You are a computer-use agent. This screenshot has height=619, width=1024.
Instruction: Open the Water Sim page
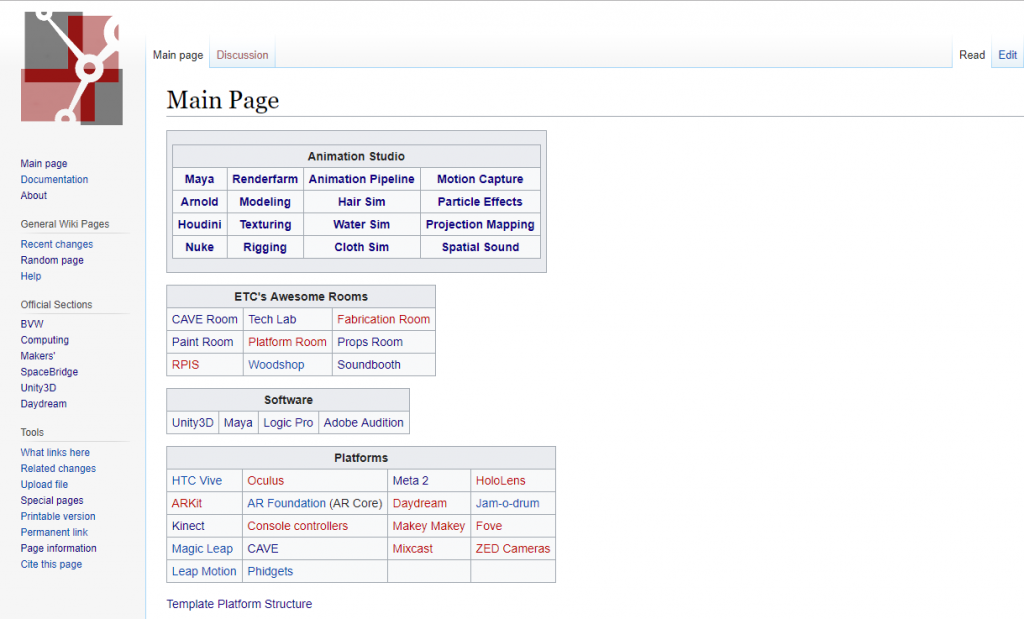[x=362, y=225]
